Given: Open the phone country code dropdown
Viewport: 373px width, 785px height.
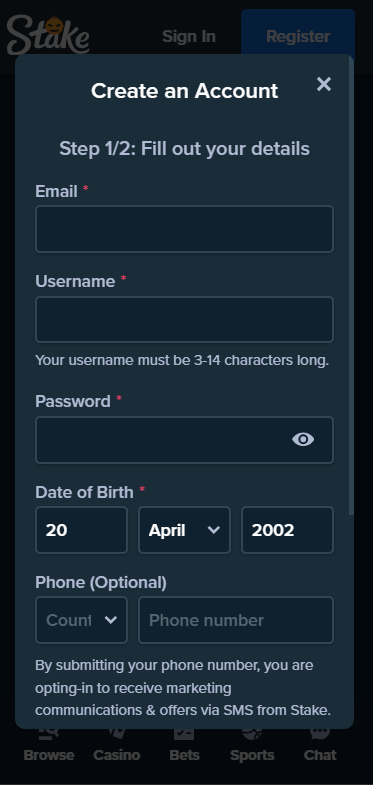Looking at the screenshot, I should tap(81, 620).
